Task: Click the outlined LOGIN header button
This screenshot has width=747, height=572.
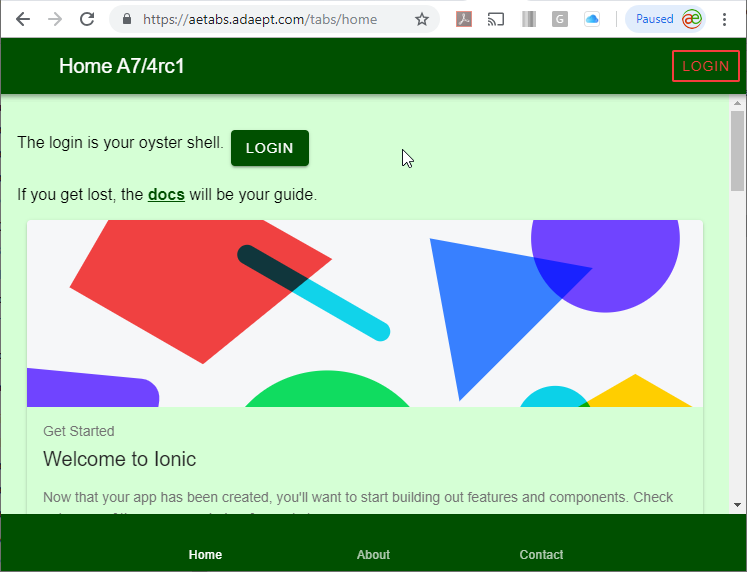Action: [705, 66]
